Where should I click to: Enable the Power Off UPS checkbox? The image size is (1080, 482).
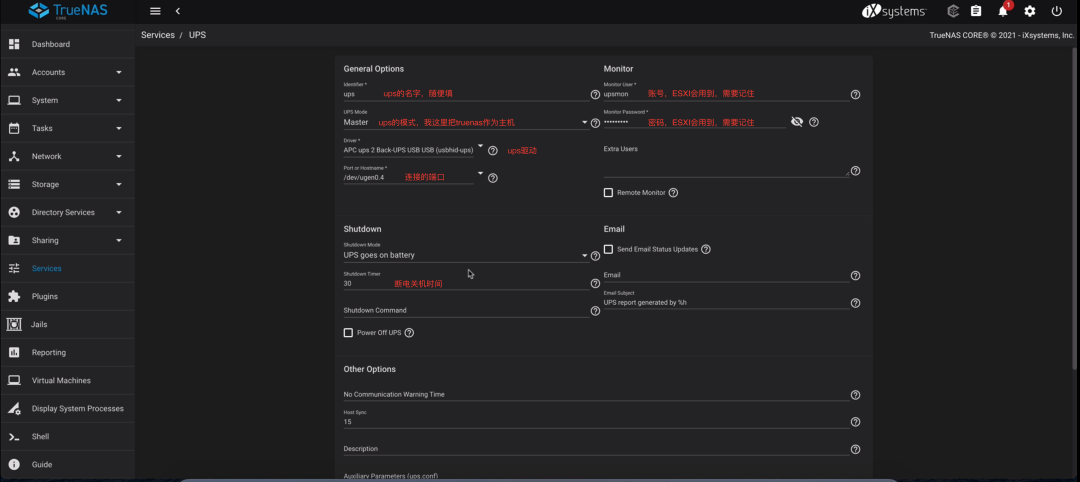tap(348, 333)
